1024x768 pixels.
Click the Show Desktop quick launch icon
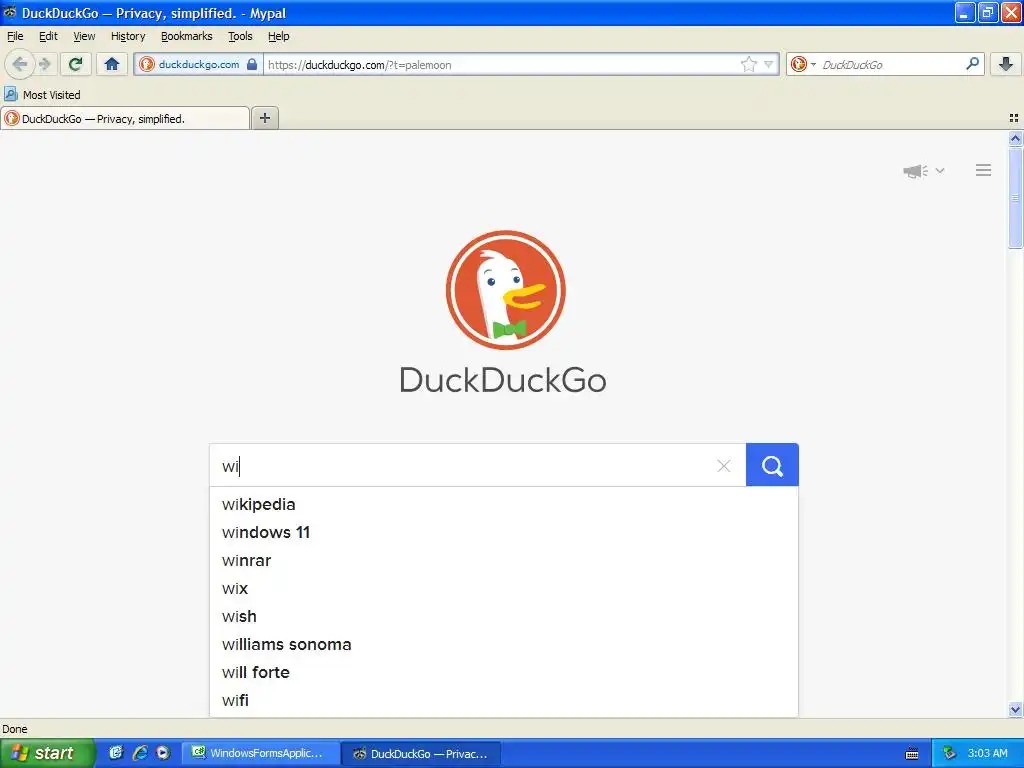pyautogui.click(x=116, y=753)
